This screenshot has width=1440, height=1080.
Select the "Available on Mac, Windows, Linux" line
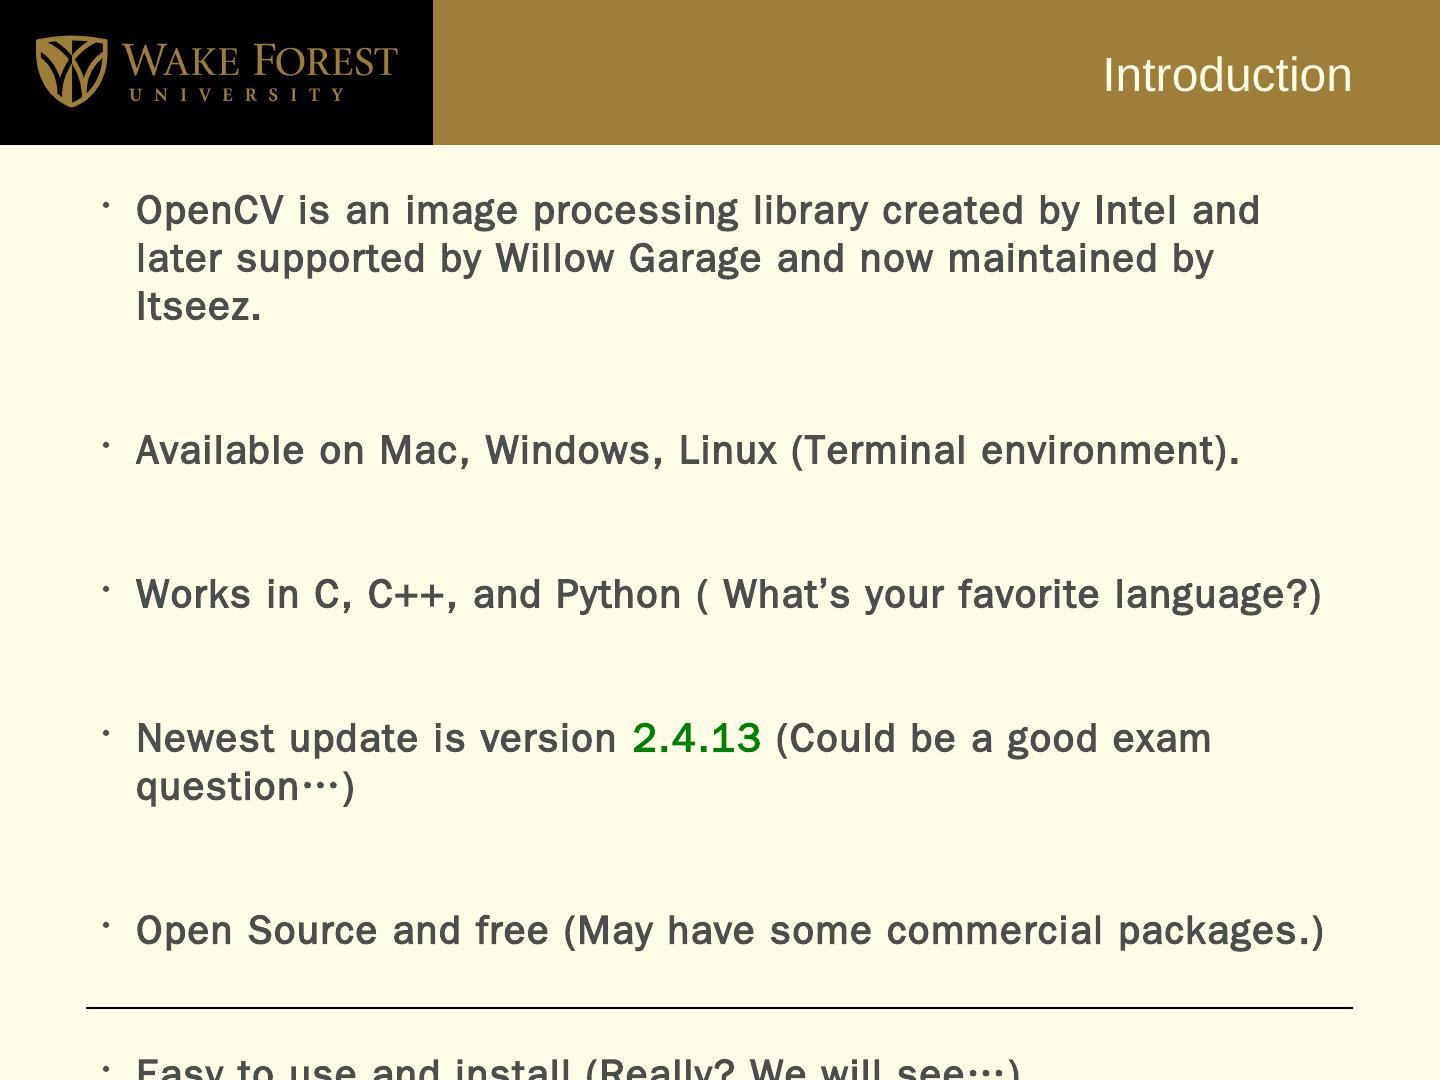pos(456,451)
